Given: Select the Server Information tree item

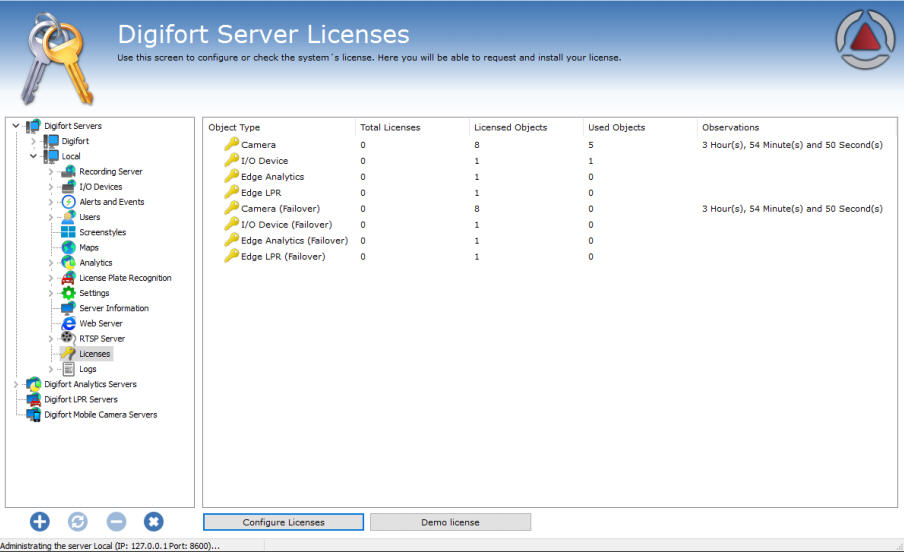Looking at the screenshot, I should (x=114, y=308).
